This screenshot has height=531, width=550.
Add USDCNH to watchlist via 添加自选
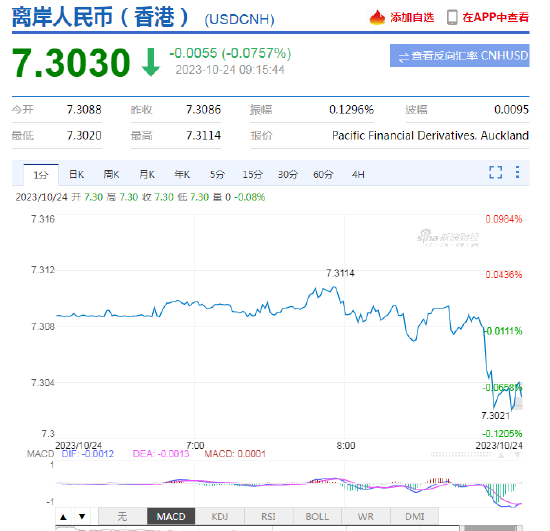pos(412,17)
